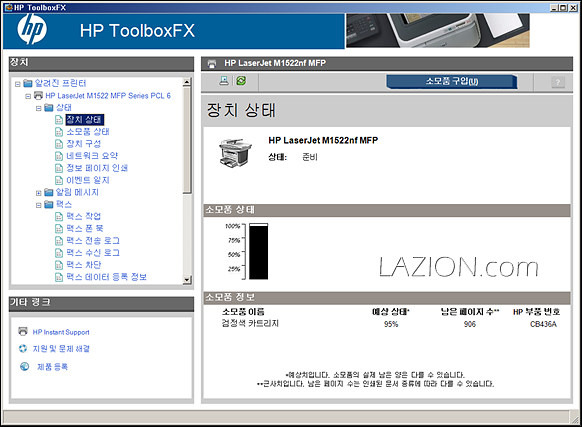The height and width of the screenshot is (427, 582).
Task: Open 이벤트 일지 tree item
Action: [x=88, y=180]
